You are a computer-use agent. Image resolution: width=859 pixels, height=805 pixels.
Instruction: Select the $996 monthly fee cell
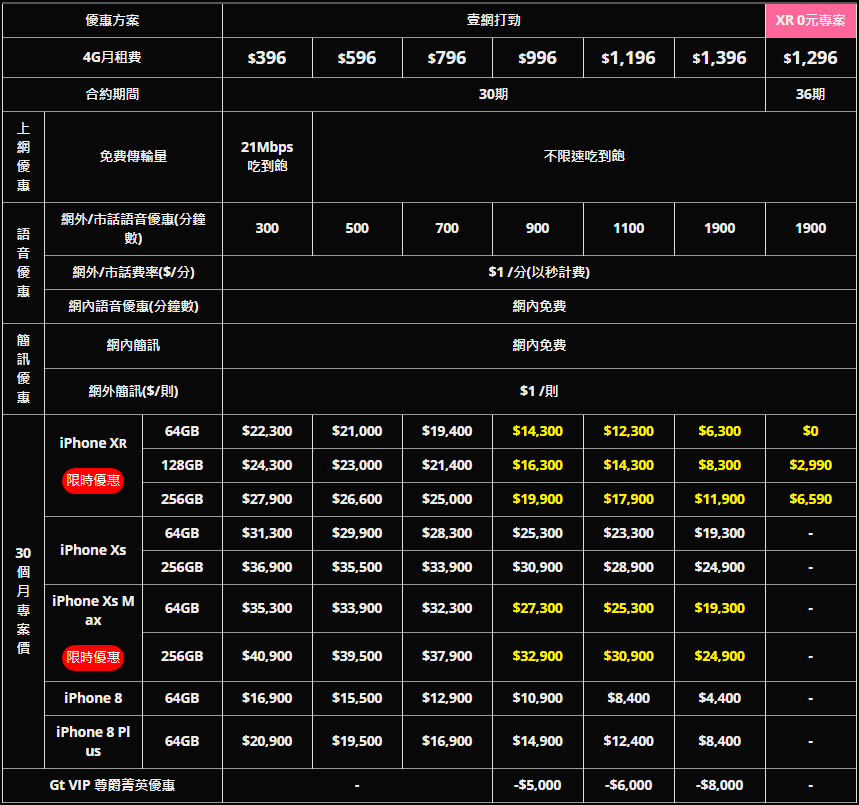(537, 58)
